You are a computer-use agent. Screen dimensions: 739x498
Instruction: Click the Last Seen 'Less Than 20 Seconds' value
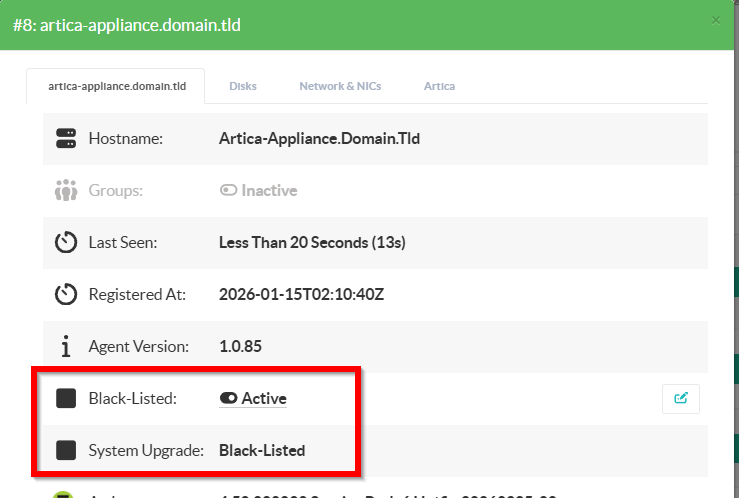[x=312, y=242]
